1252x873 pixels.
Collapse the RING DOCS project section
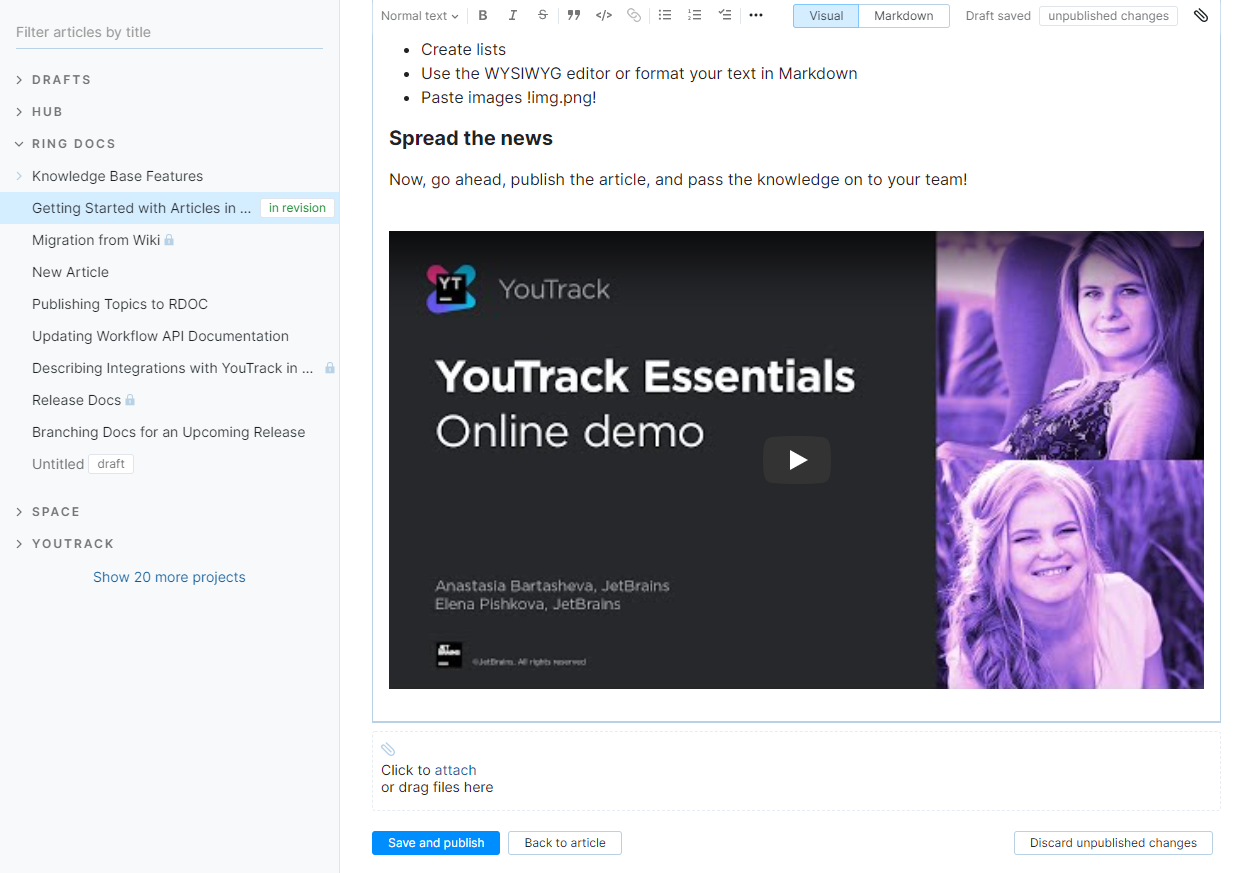coord(18,143)
